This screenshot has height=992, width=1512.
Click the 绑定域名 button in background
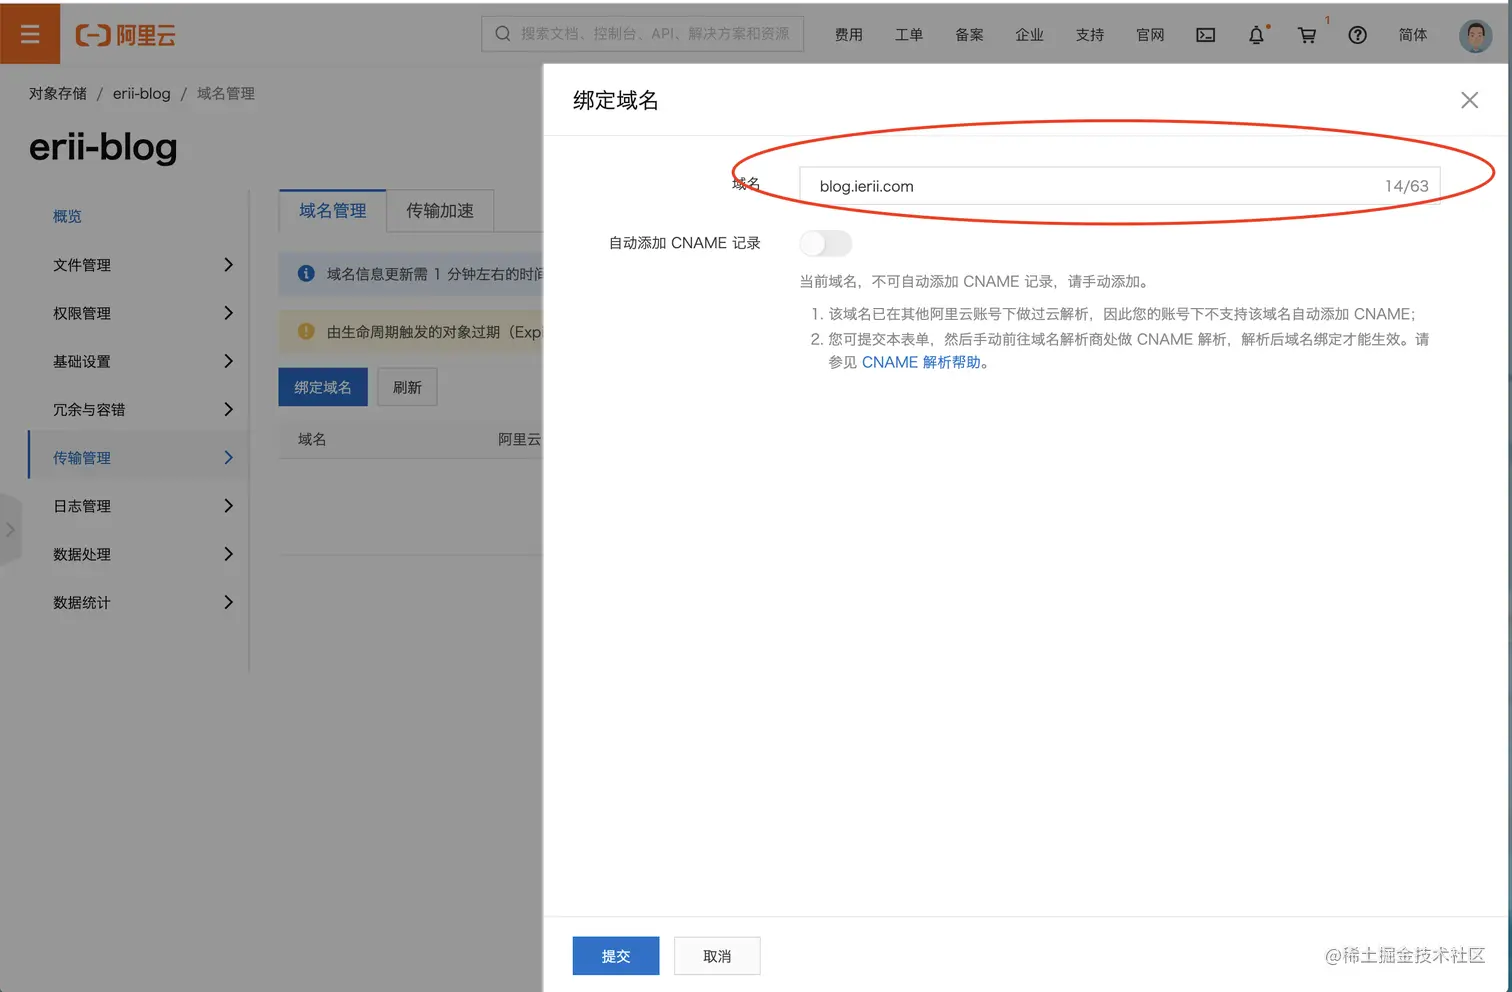(323, 387)
